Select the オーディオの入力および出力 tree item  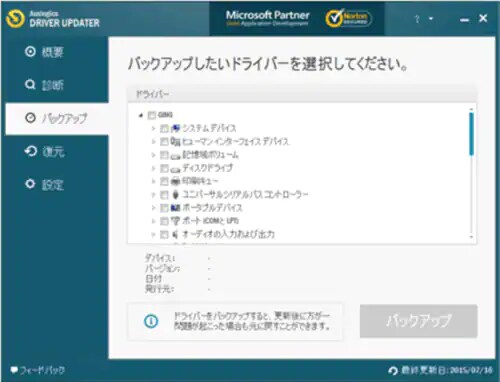click(228, 234)
